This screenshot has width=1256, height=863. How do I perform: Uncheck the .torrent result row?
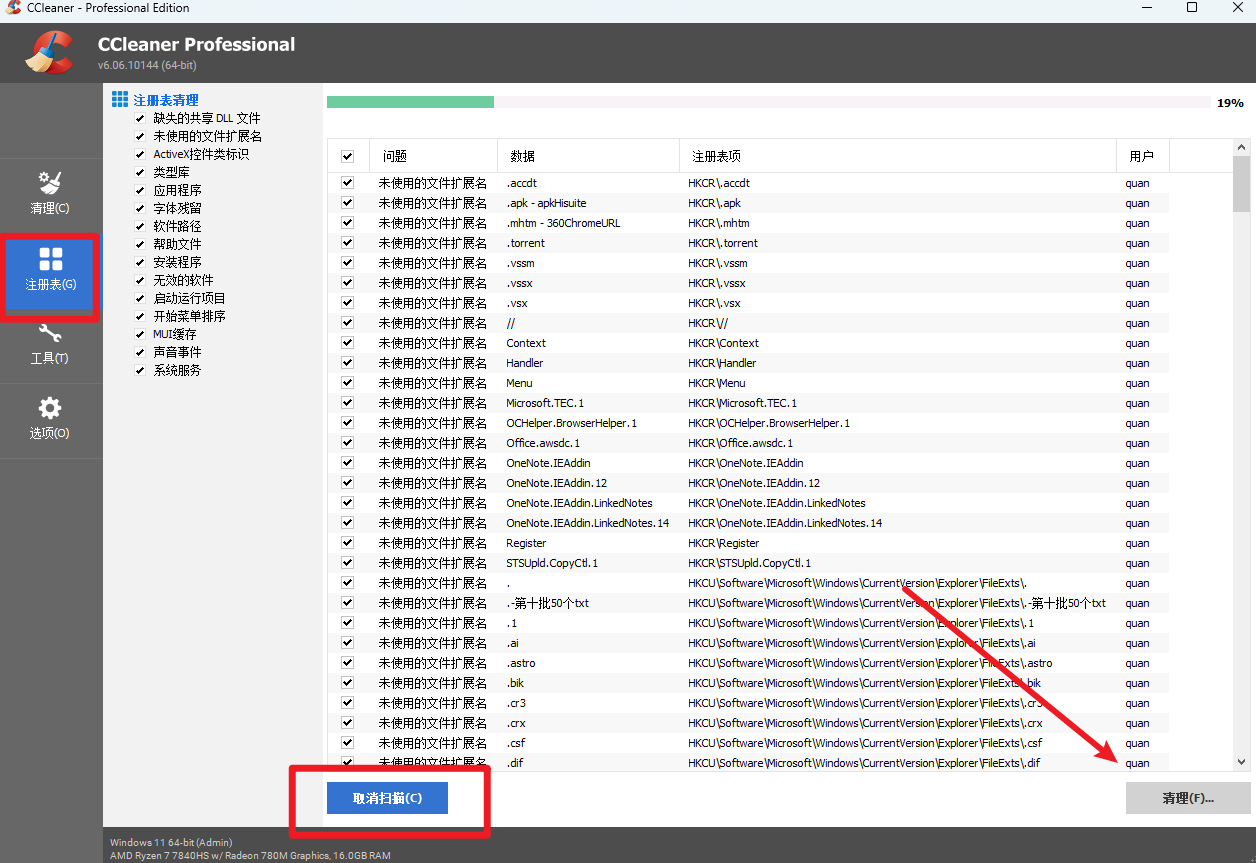click(x=347, y=243)
